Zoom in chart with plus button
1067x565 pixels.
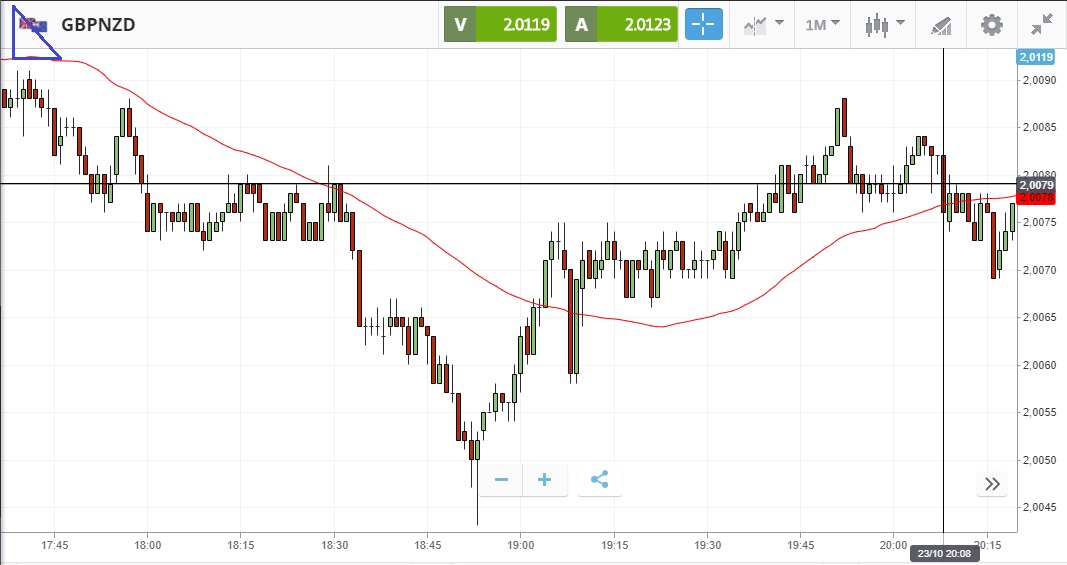click(x=544, y=480)
